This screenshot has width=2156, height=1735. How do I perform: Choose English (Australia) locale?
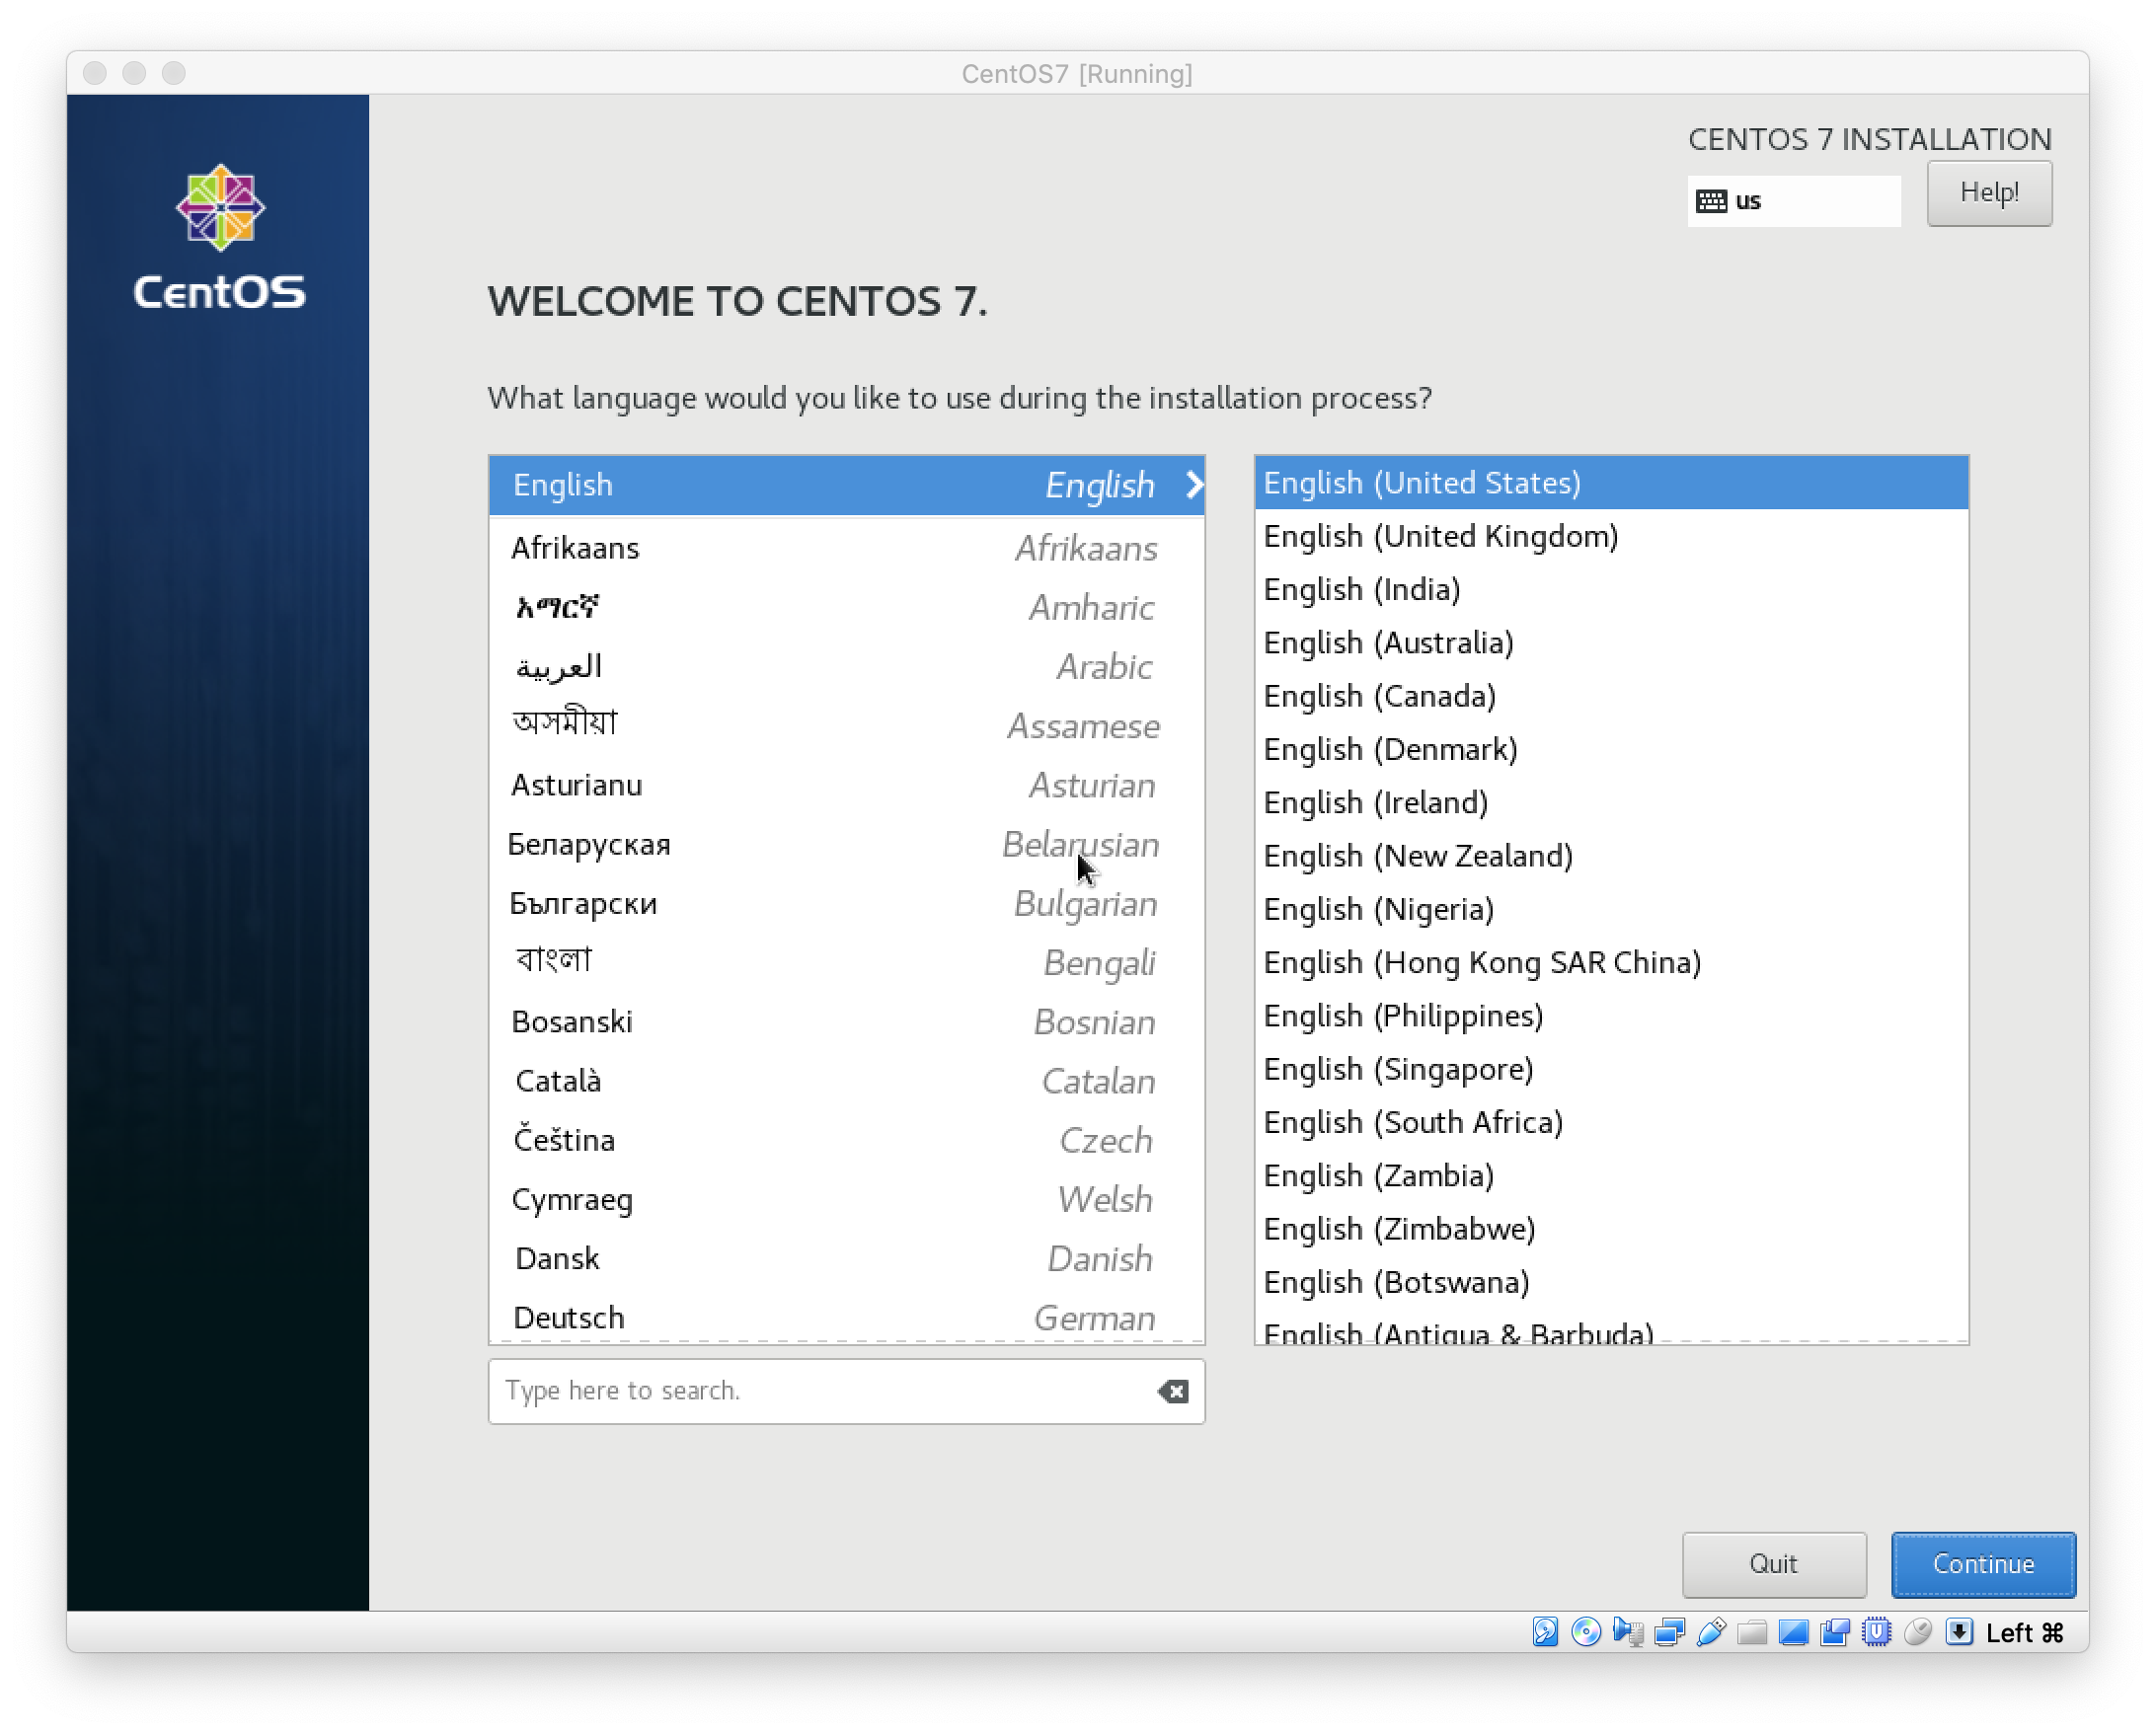1388,643
